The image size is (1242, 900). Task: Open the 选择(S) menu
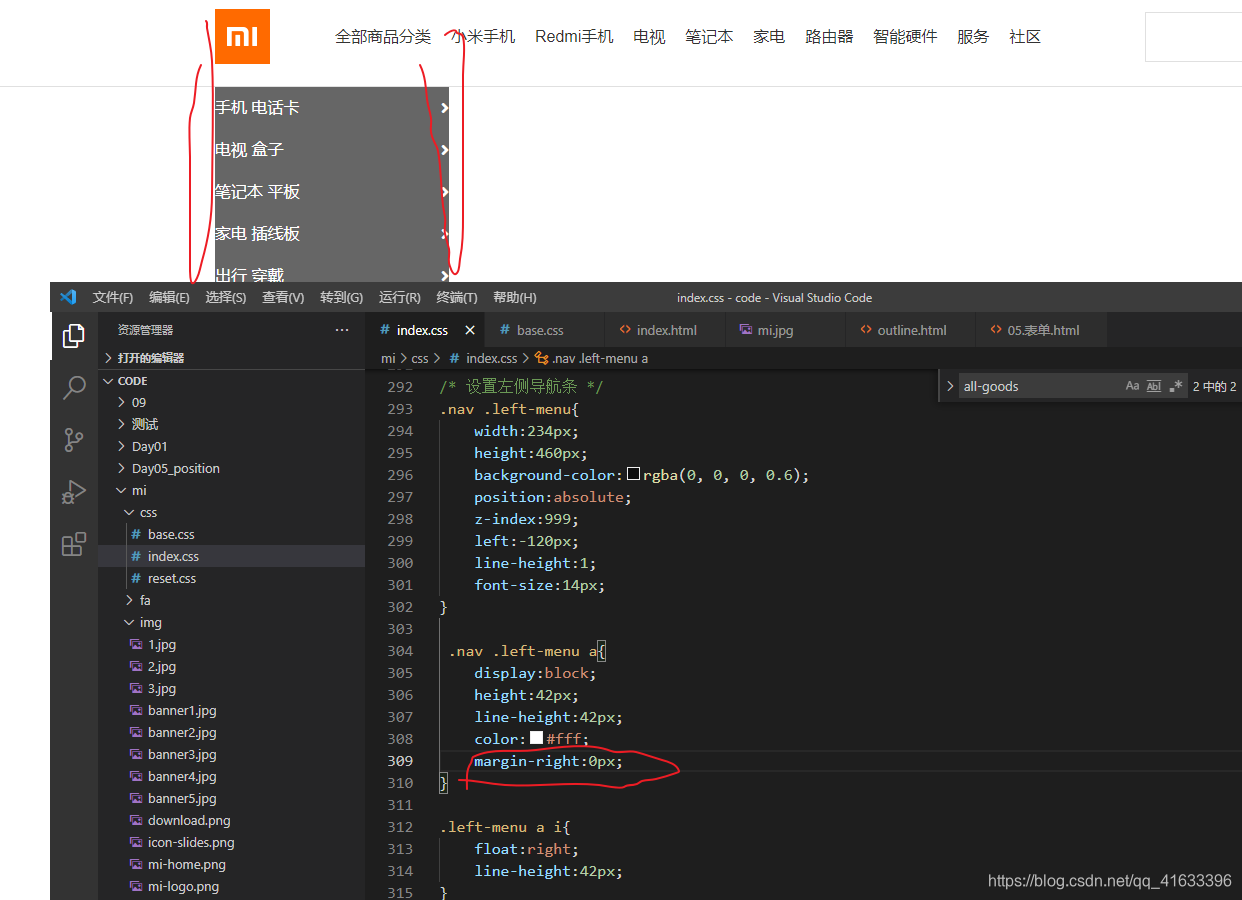point(226,297)
